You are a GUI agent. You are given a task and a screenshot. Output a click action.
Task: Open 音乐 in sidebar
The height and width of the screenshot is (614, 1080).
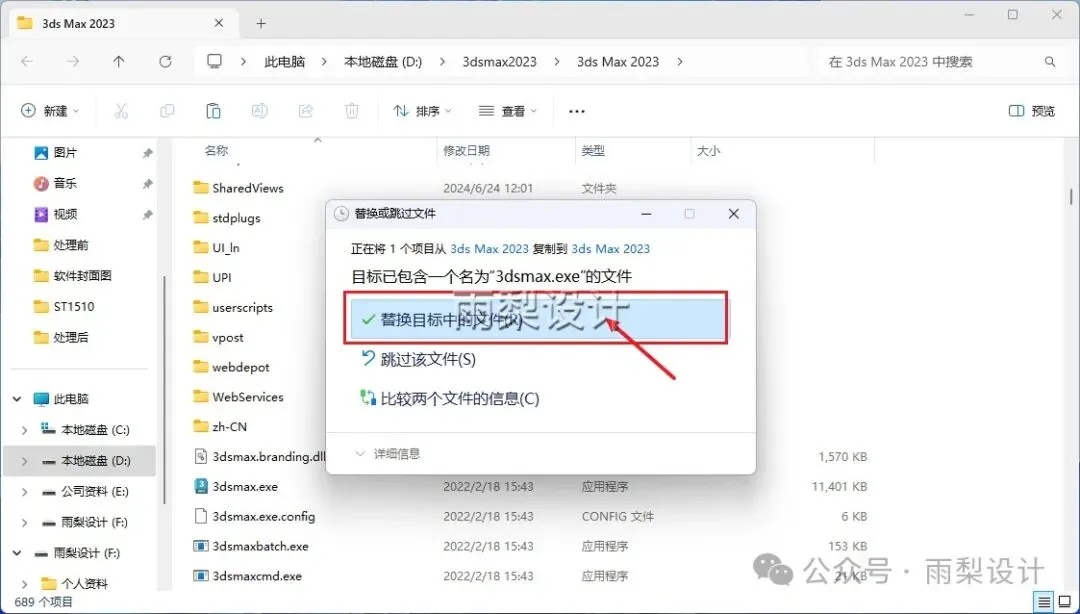click(55, 183)
